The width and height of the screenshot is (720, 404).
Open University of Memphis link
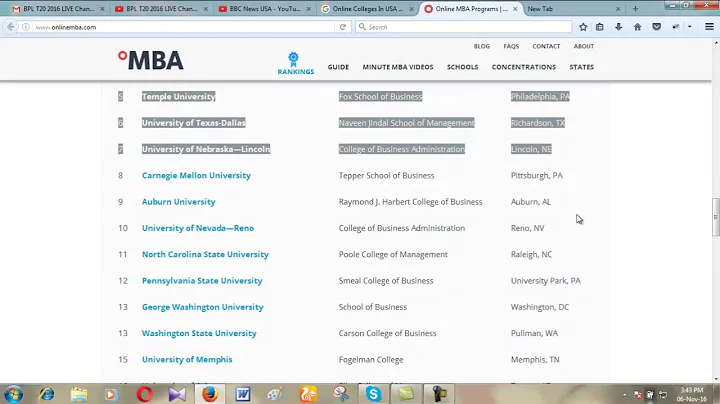187,359
